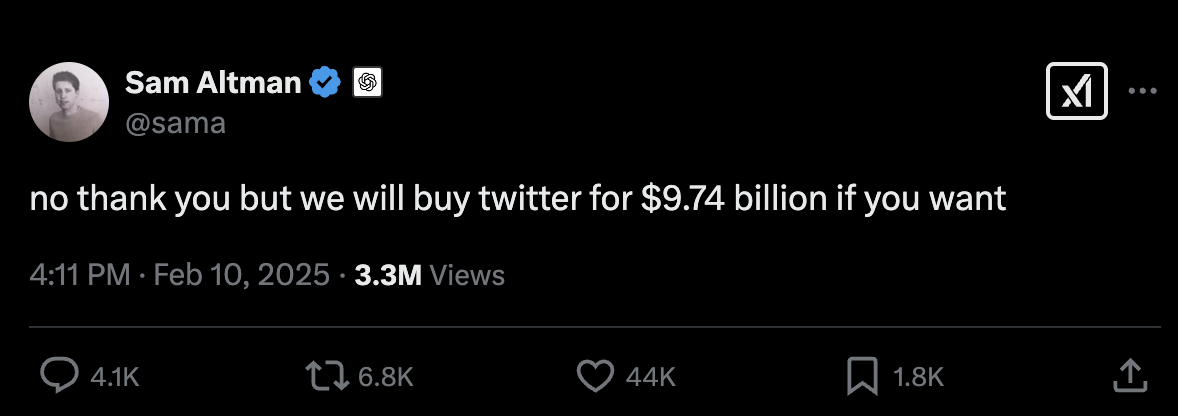Click the 44K likes count
The height and width of the screenshot is (416, 1178).
pyautogui.click(x=650, y=376)
